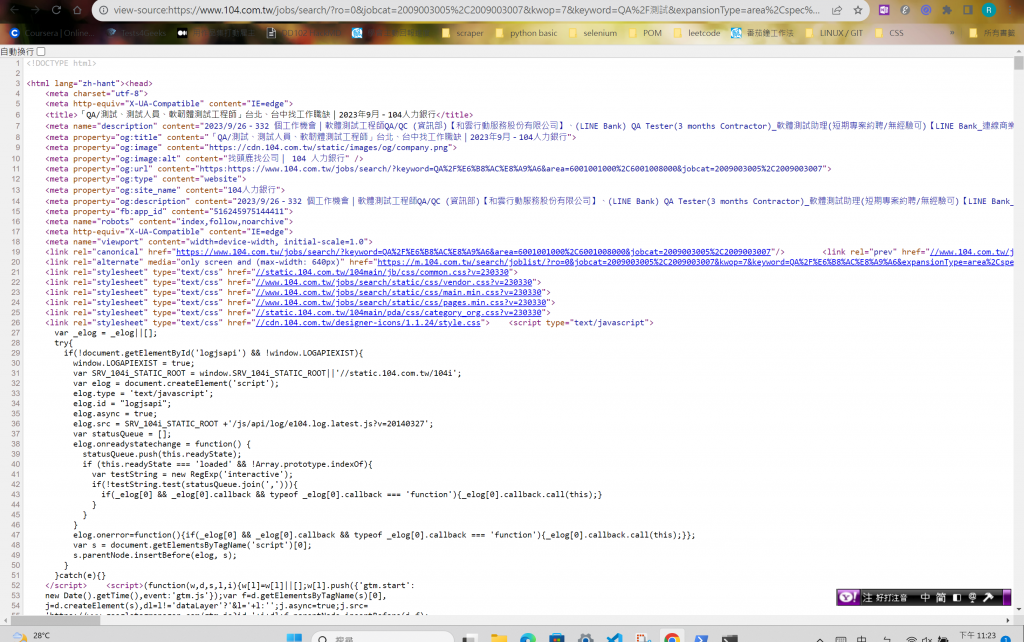Open the vendor.css stylesheet link
Image resolution: width=1024 pixels, height=642 pixels.
pyautogui.click(x=394, y=282)
